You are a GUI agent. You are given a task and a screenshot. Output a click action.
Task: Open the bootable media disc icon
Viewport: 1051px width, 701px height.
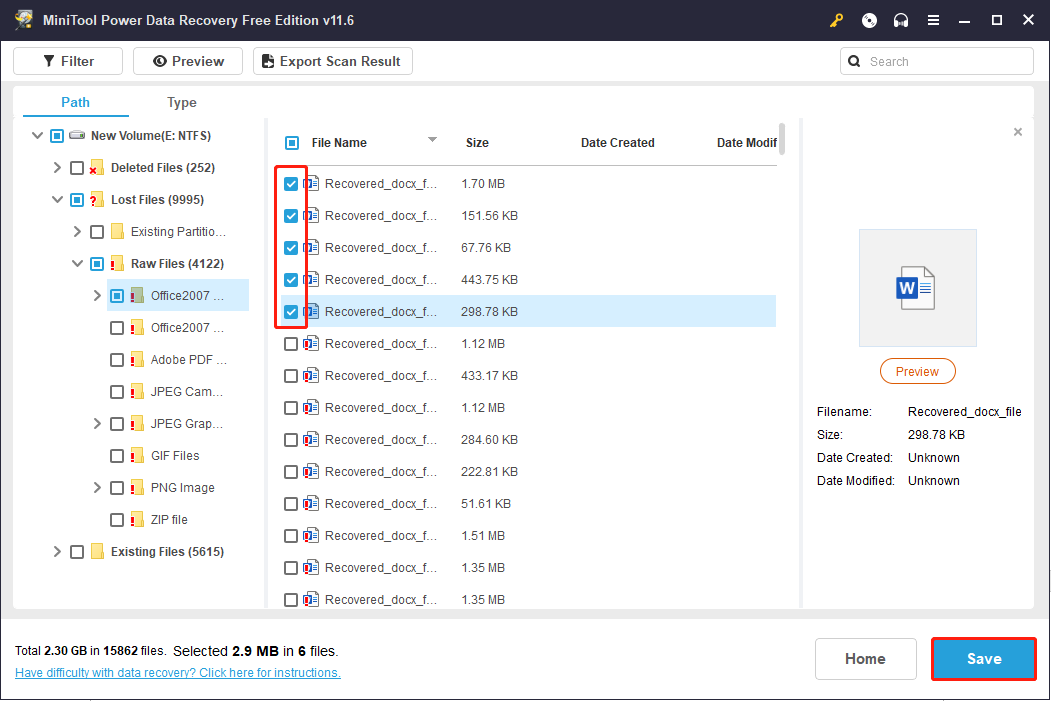[x=868, y=20]
